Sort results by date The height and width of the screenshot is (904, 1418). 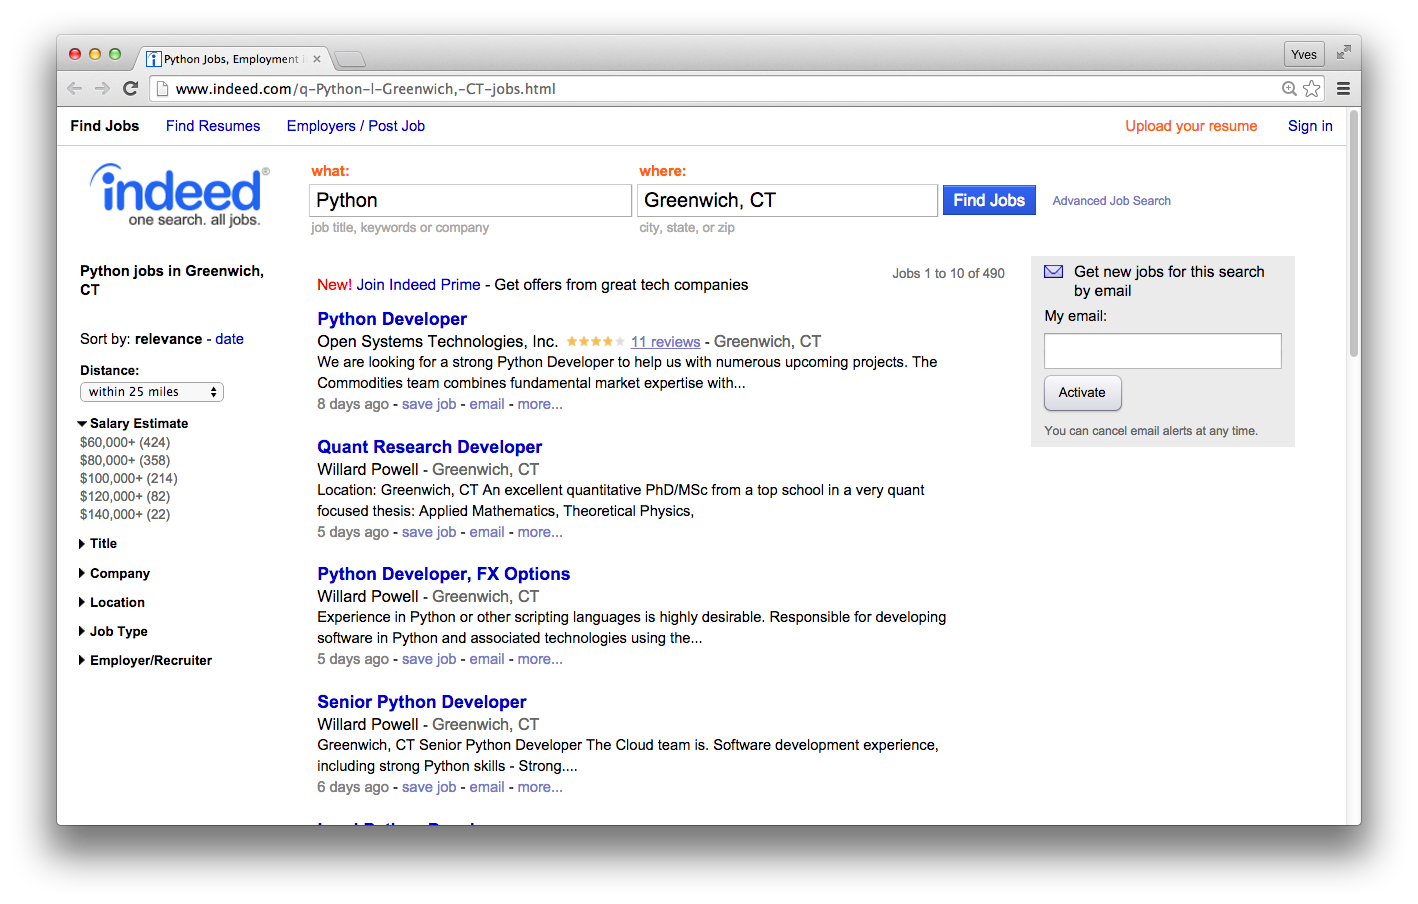pyautogui.click(x=229, y=339)
